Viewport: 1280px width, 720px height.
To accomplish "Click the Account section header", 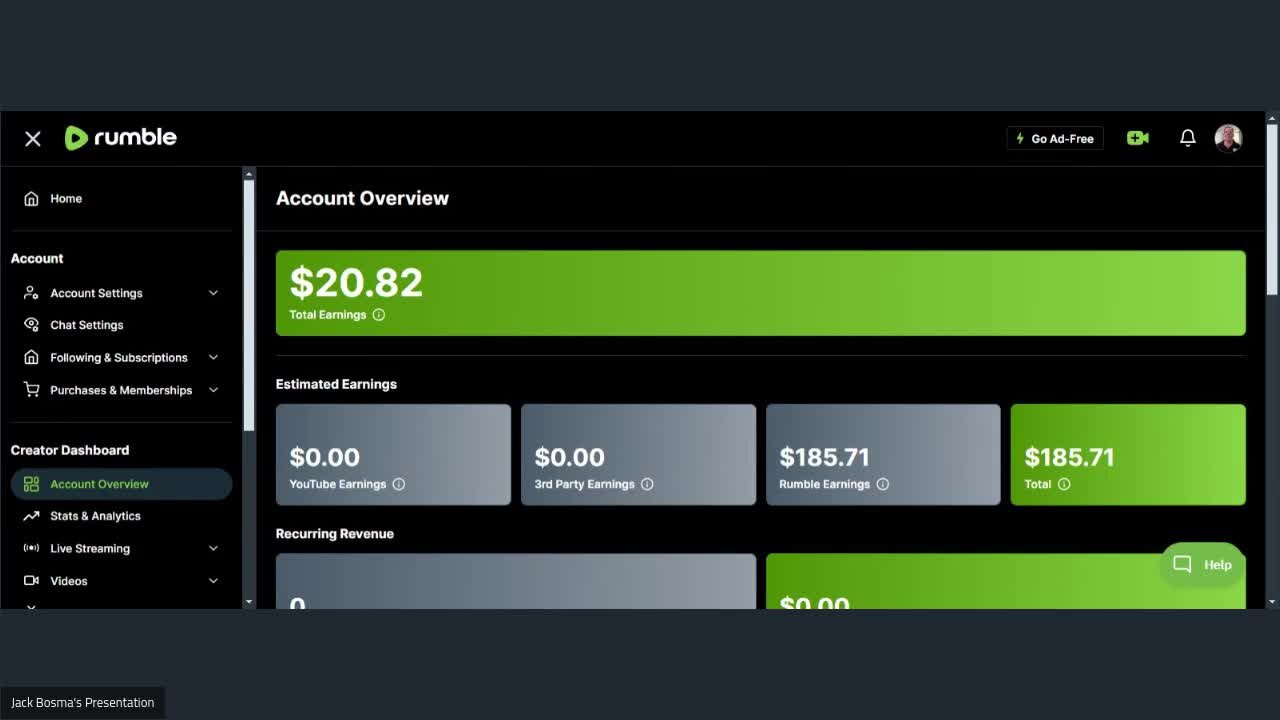I will (37, 258).
